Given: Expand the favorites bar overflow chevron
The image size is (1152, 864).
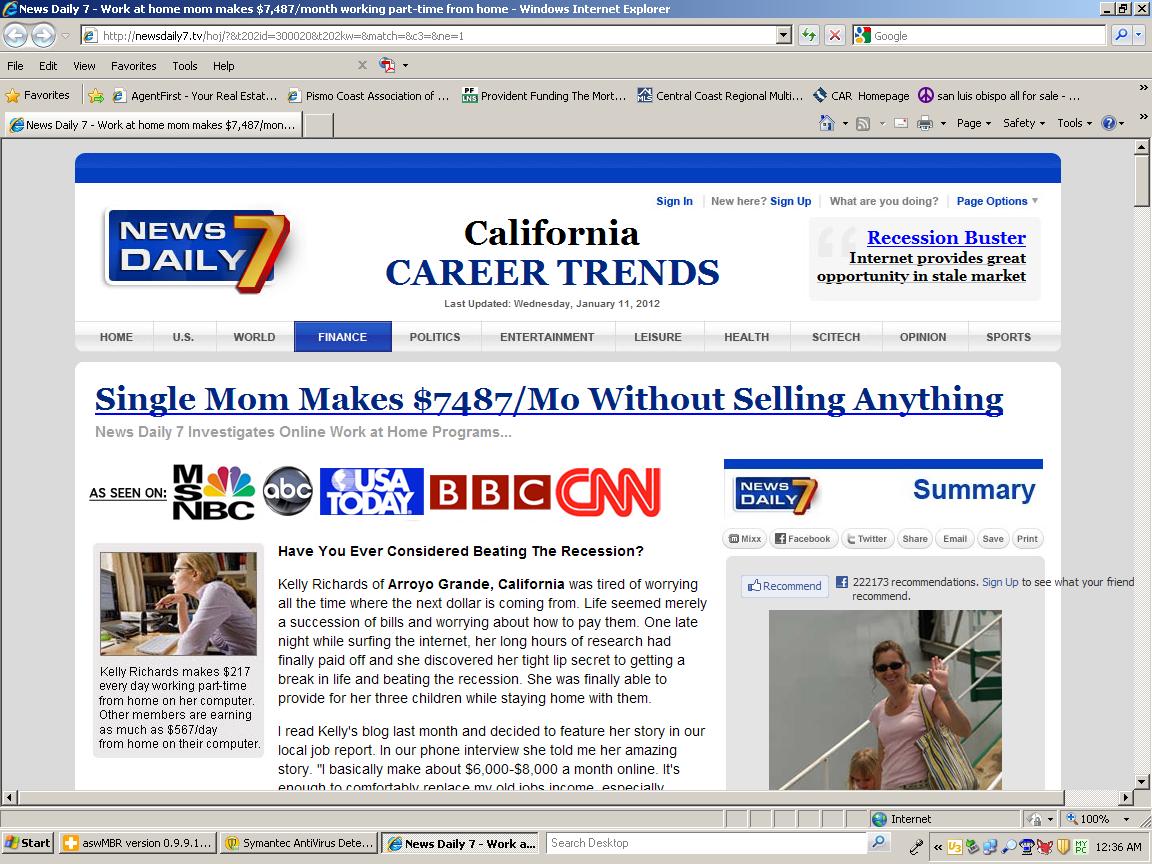Looking at the screenshot, I should (x=1143, y=88).
